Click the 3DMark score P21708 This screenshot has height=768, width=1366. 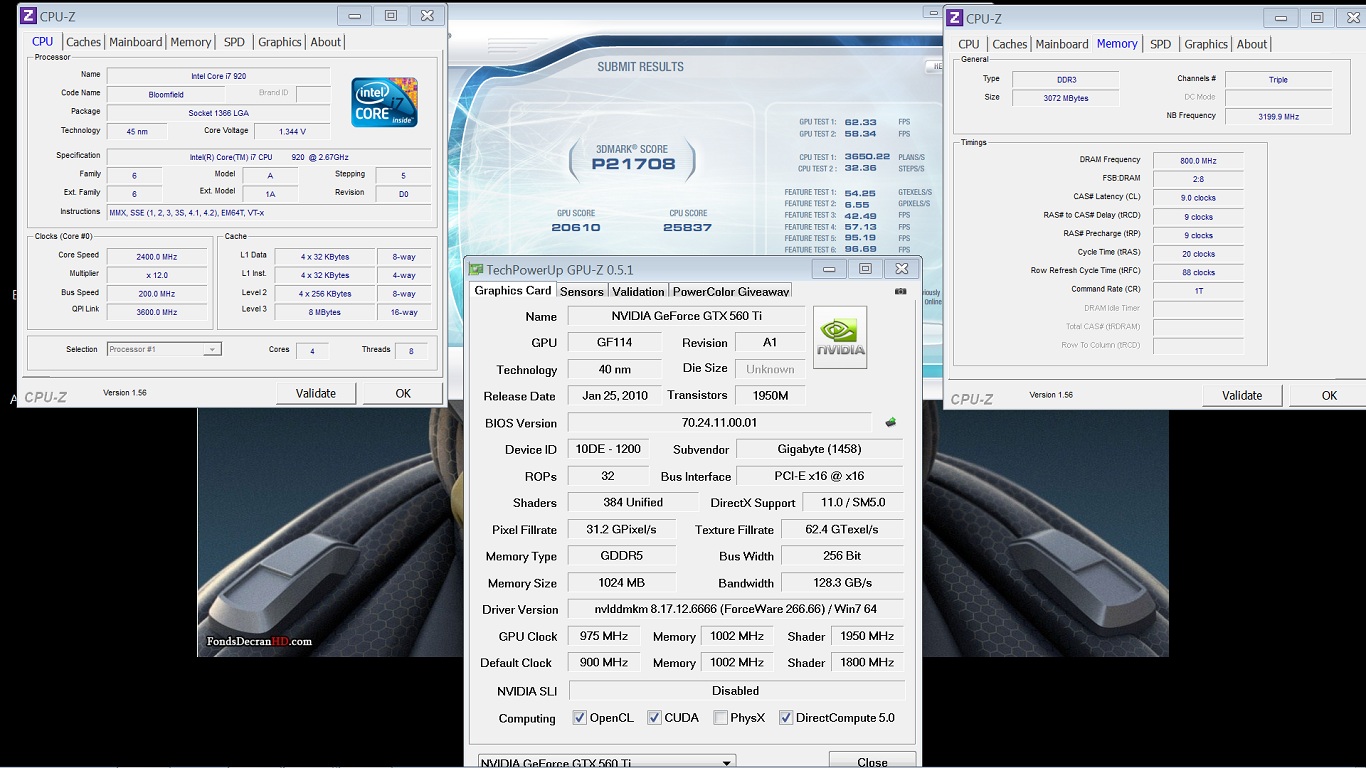pos(633,164)
